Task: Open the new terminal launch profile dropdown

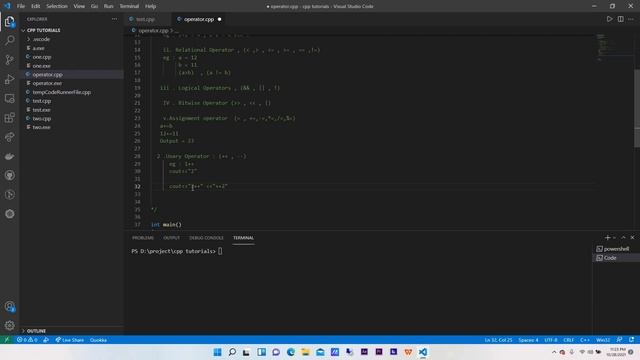Action: [x=614, y=238]
